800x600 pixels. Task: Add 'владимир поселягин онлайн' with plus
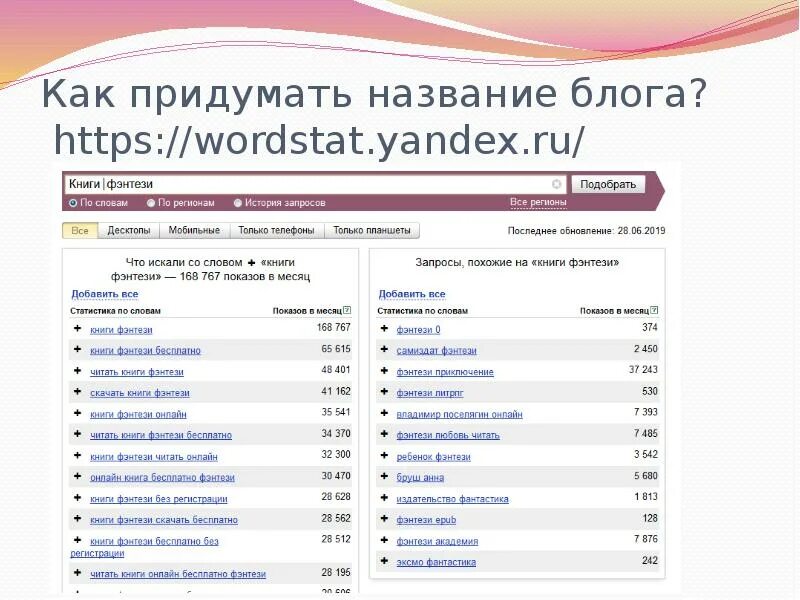point(385,413)
